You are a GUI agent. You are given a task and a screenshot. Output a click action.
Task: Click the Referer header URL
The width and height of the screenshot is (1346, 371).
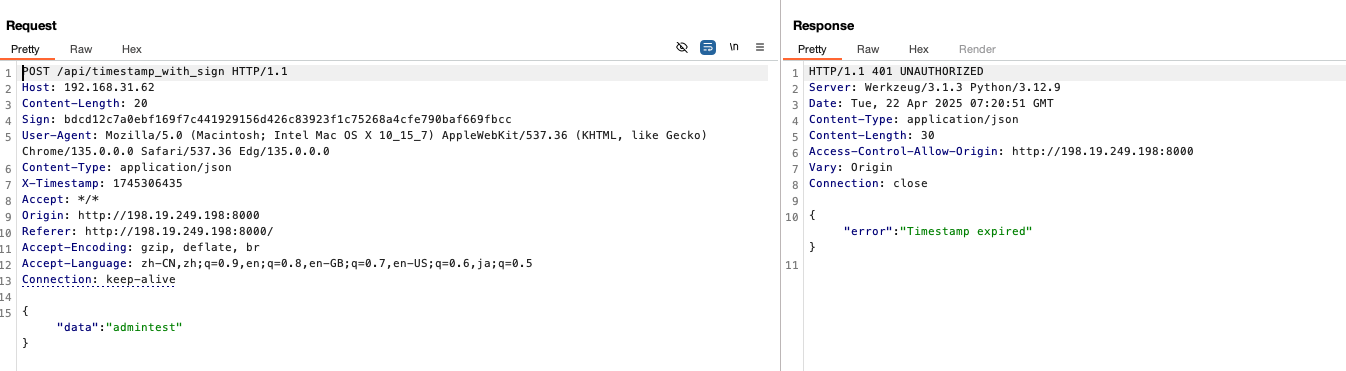pyautogui.click(x=178, y=232)
